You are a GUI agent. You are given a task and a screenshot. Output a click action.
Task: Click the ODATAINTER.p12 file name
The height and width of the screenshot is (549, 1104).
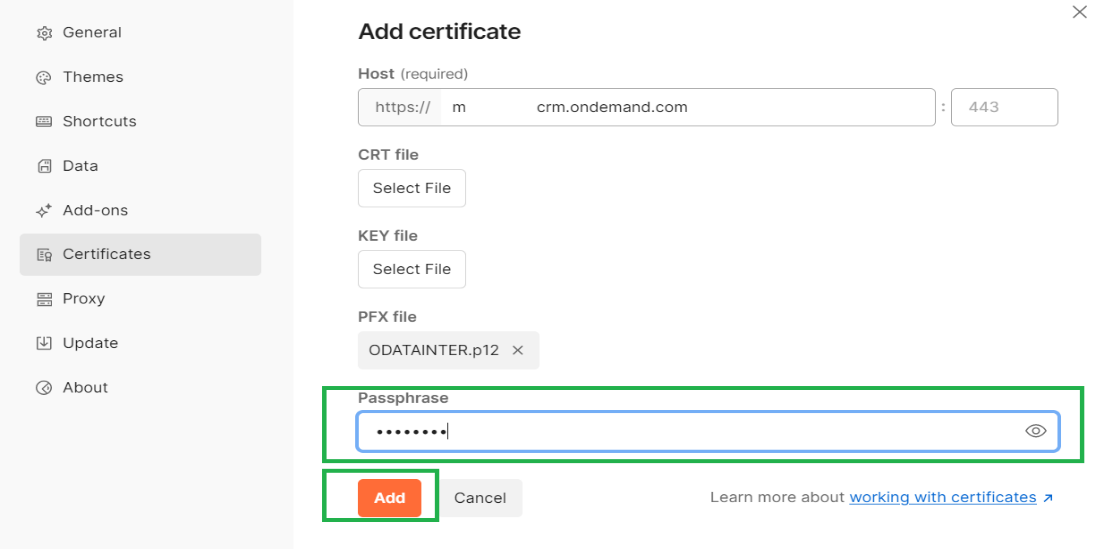(434, 351)
